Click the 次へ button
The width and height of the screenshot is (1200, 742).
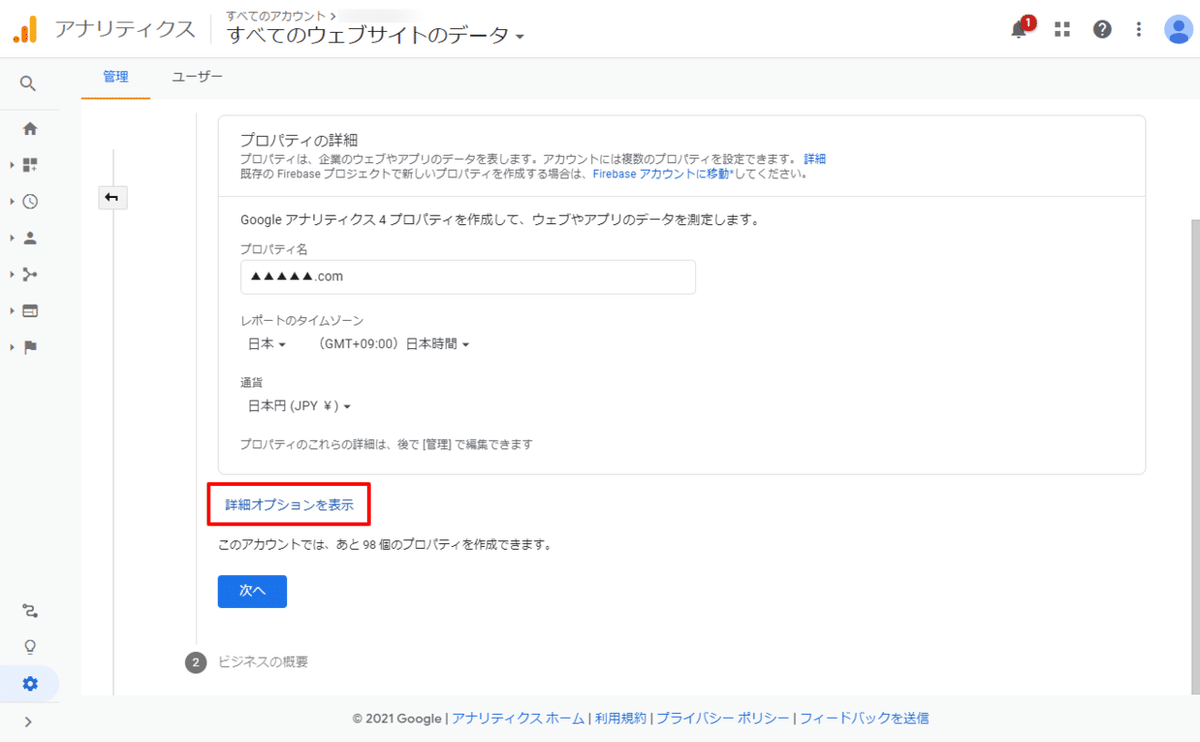click(251, 591)
